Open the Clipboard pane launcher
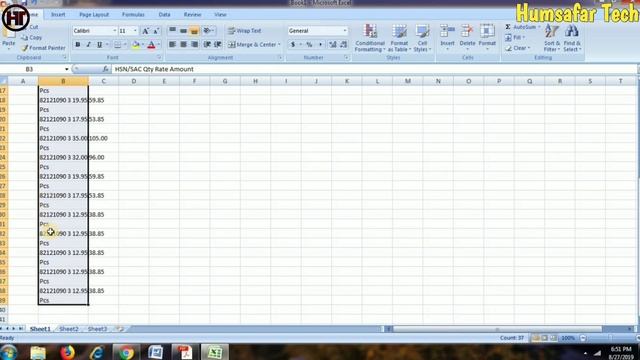This screenshot has width=640, height=360. 64,58
